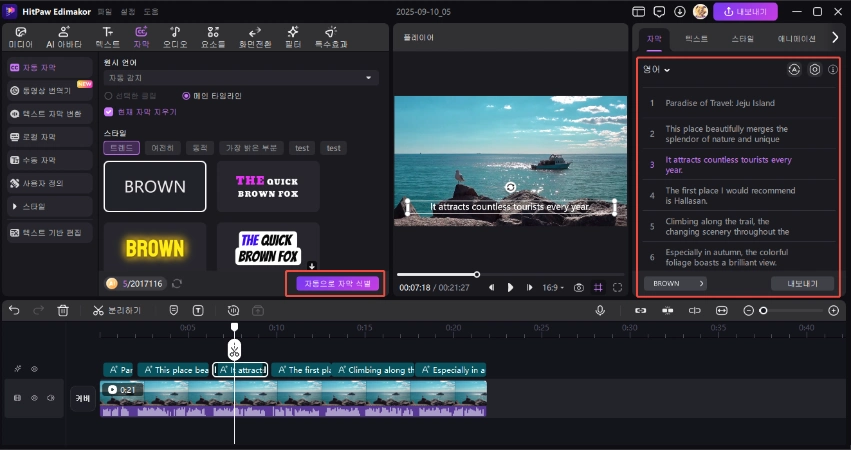The width and height of the screenshot is (851, 450).
Task: Open subtitle settings hexagon gear icon
Action: [814, 70]
